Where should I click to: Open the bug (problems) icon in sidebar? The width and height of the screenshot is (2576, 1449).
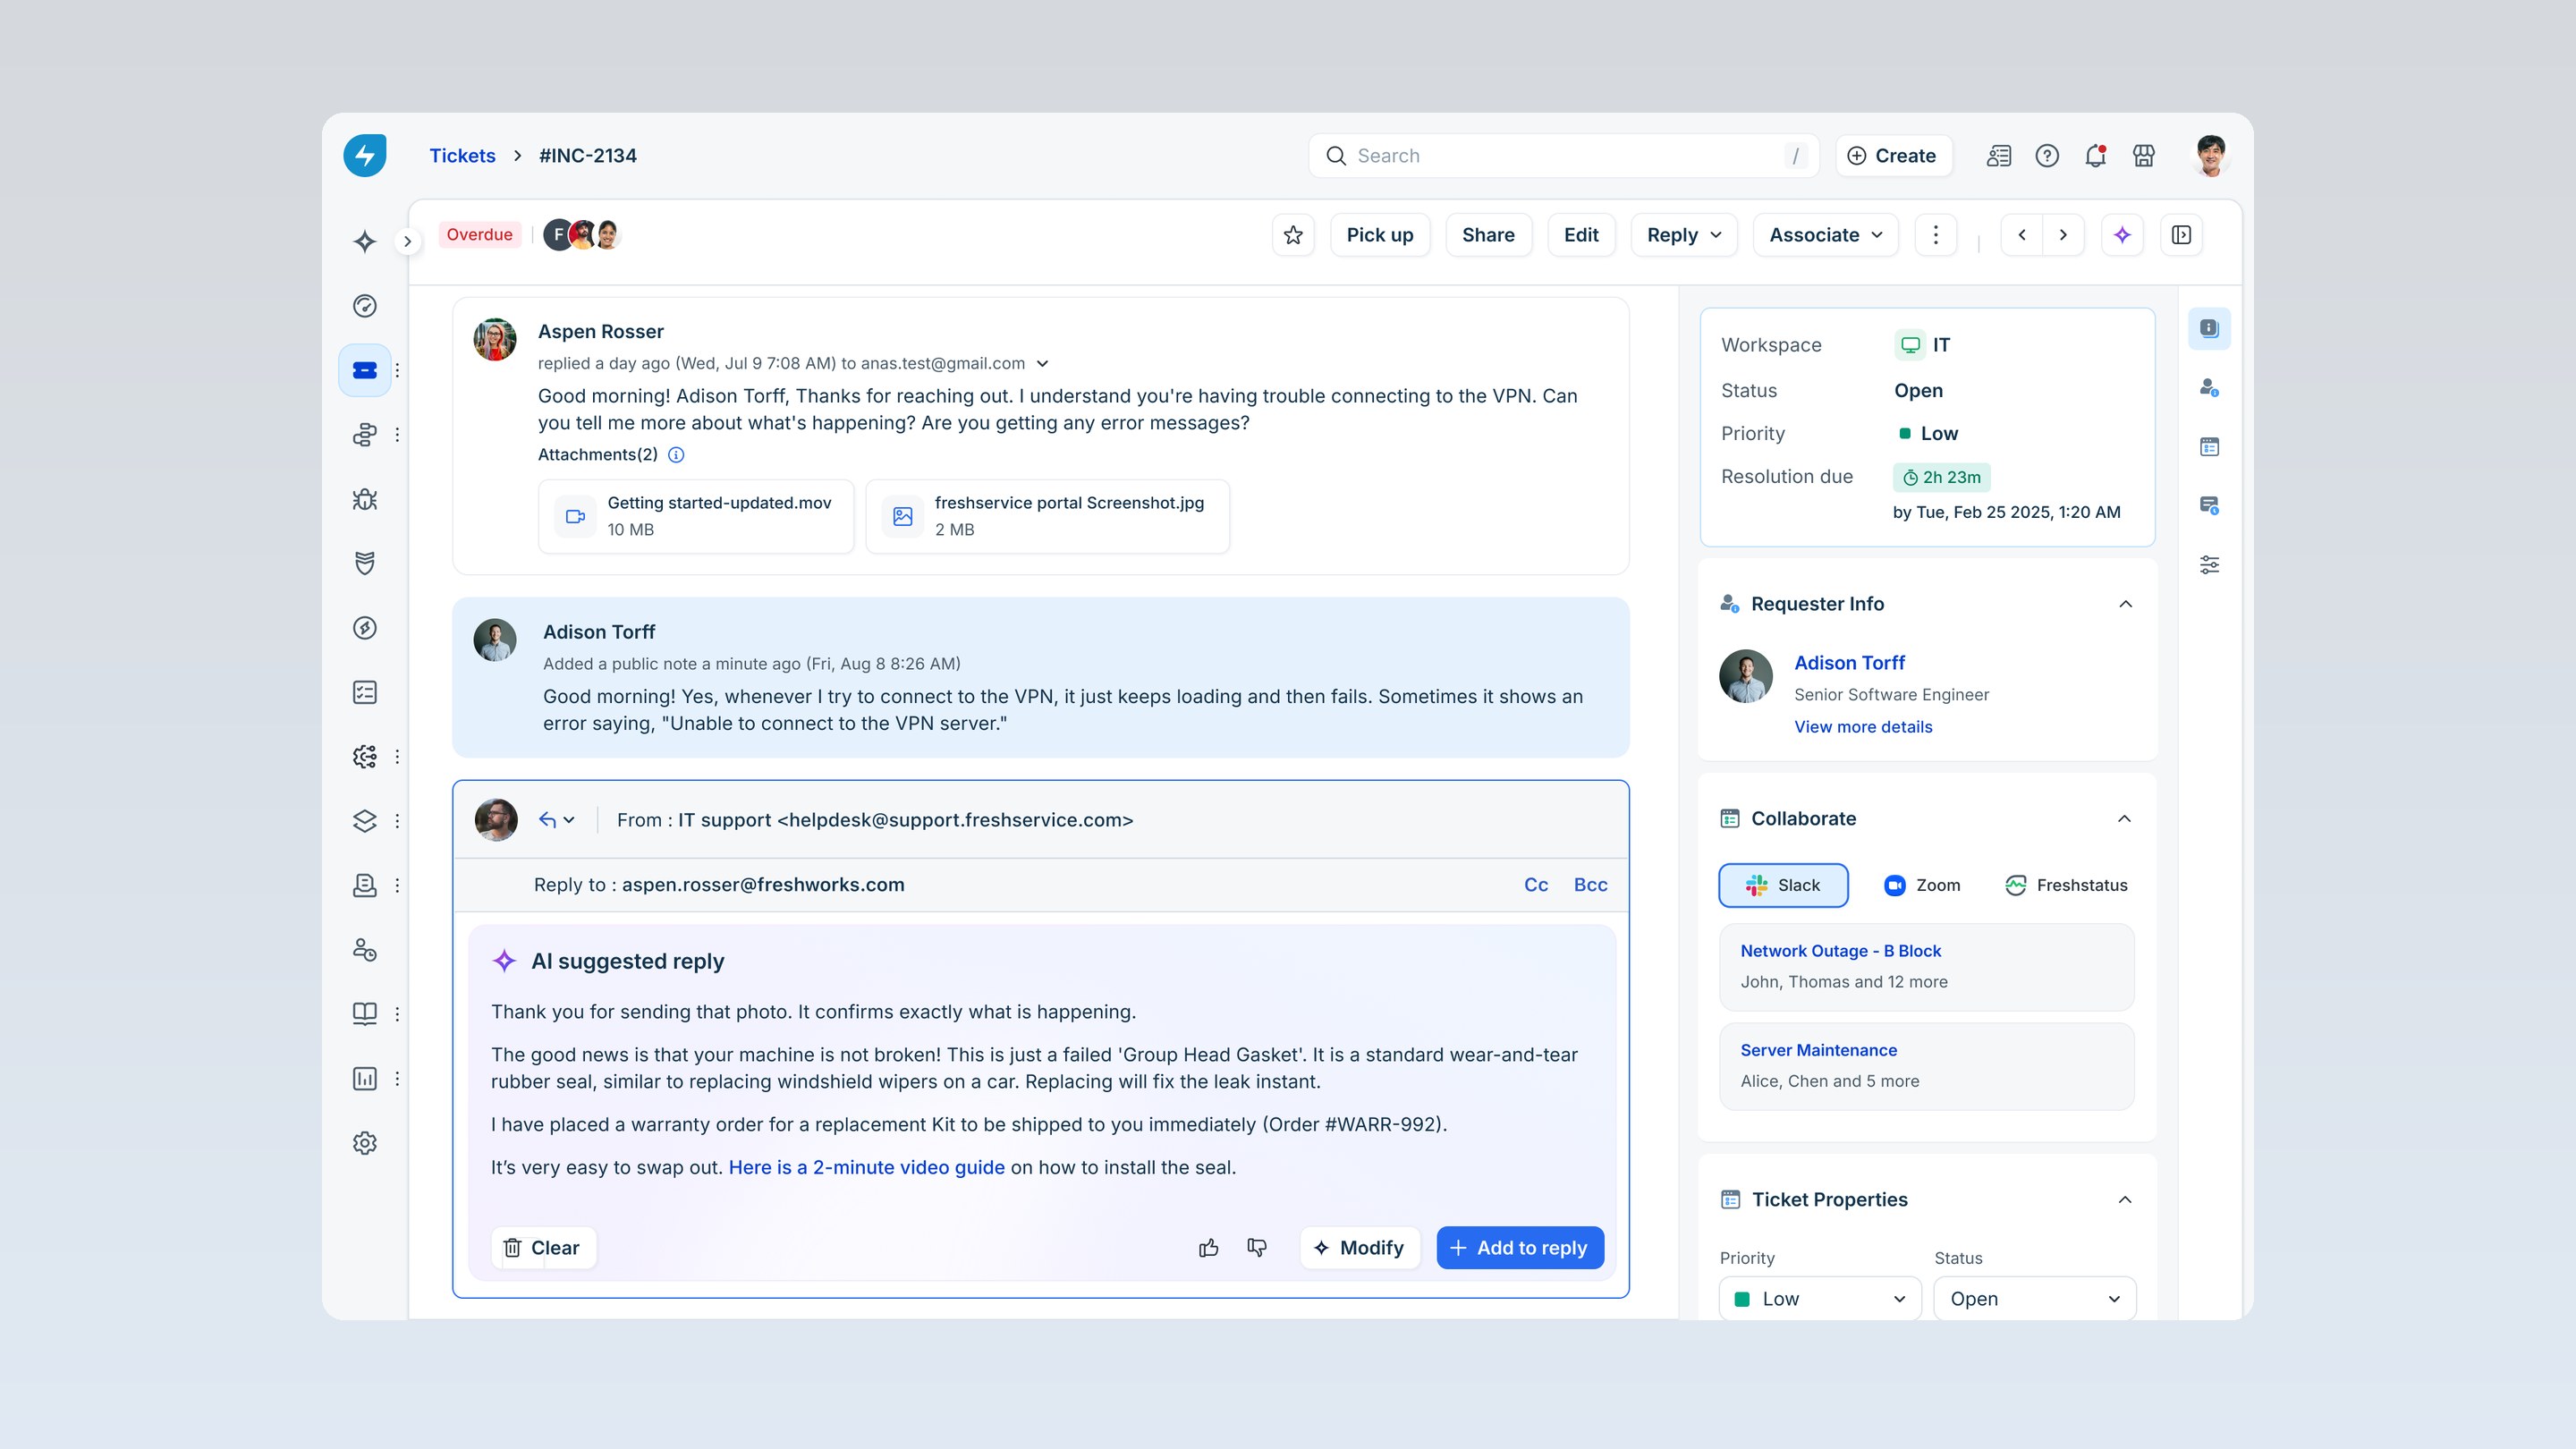365,499
